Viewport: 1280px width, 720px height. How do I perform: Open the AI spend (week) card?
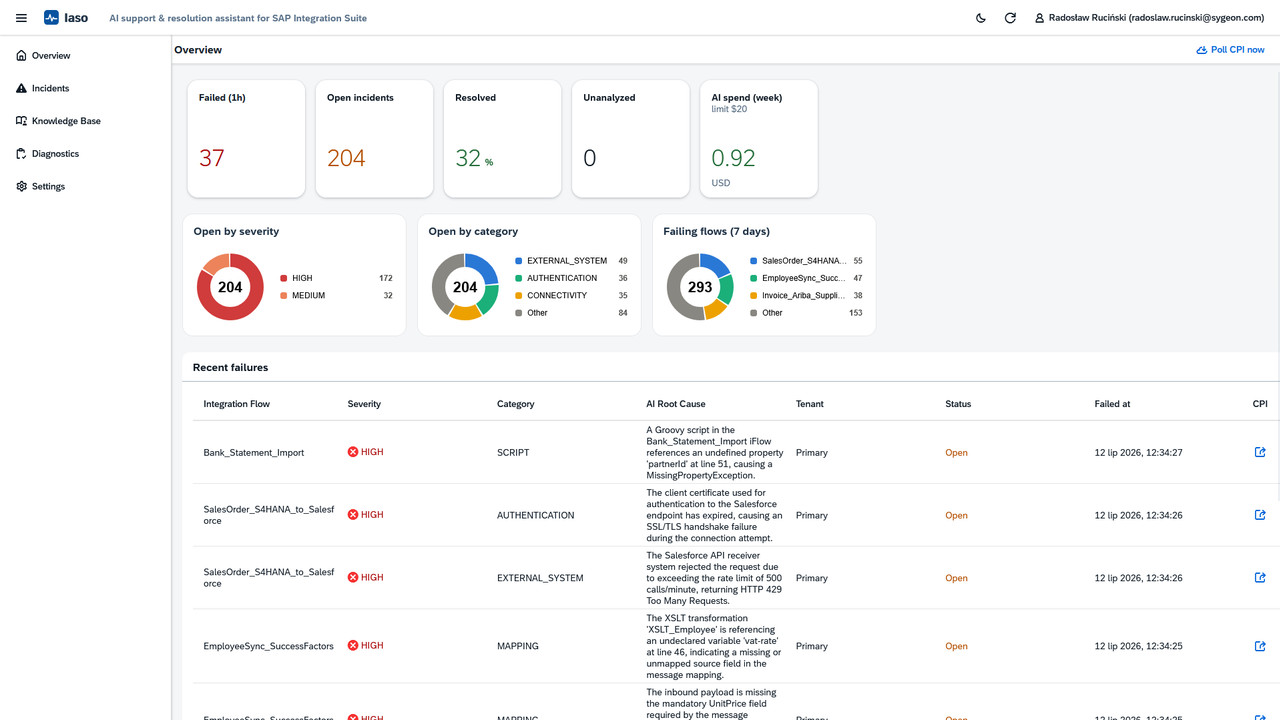point(758,139)
